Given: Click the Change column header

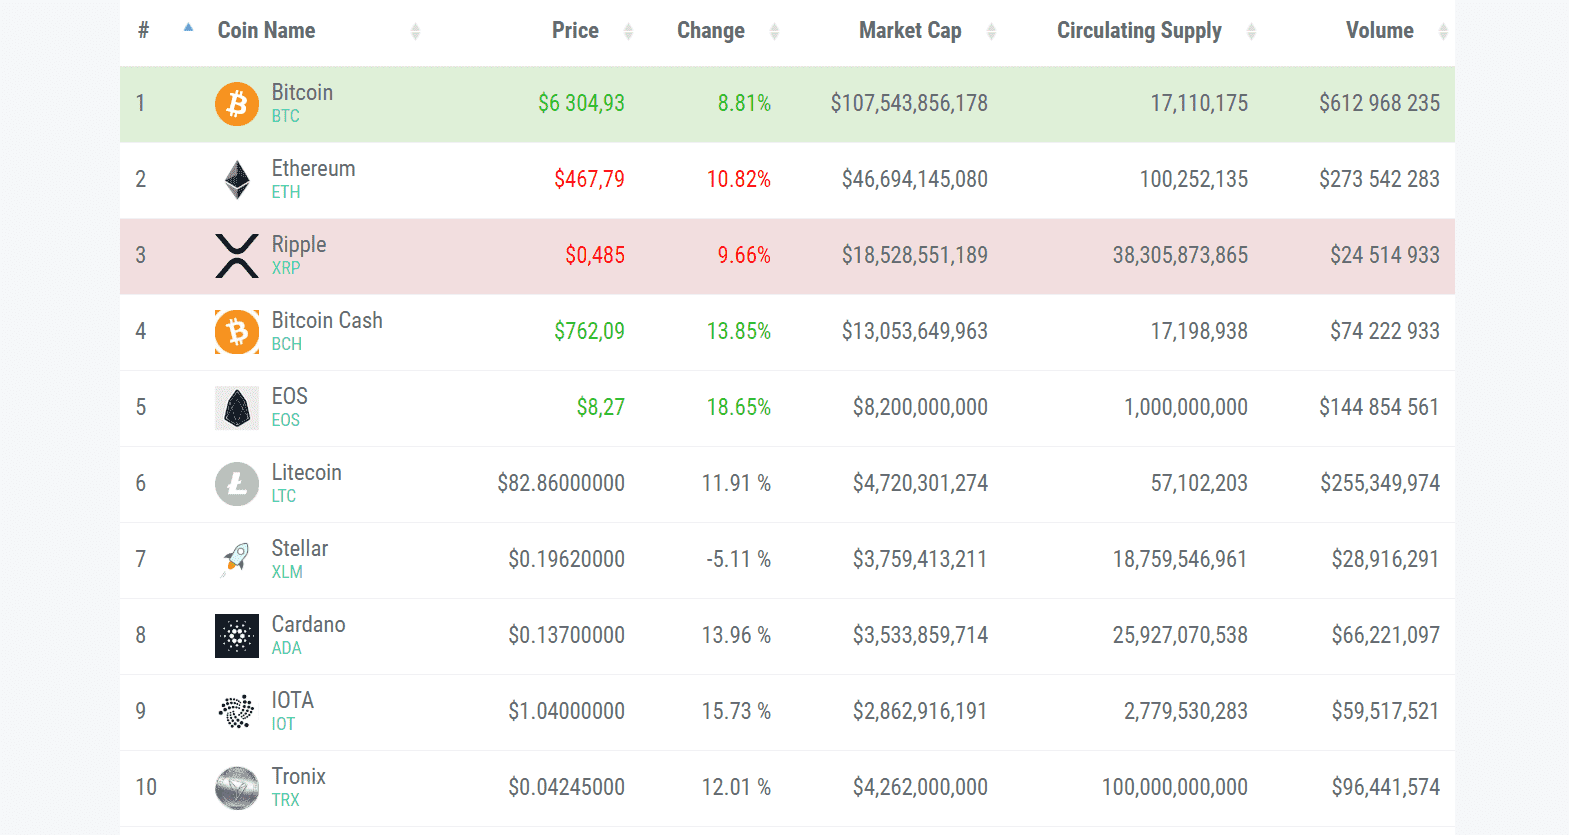Looking at the screenshot, I should (x=711, y=31).
